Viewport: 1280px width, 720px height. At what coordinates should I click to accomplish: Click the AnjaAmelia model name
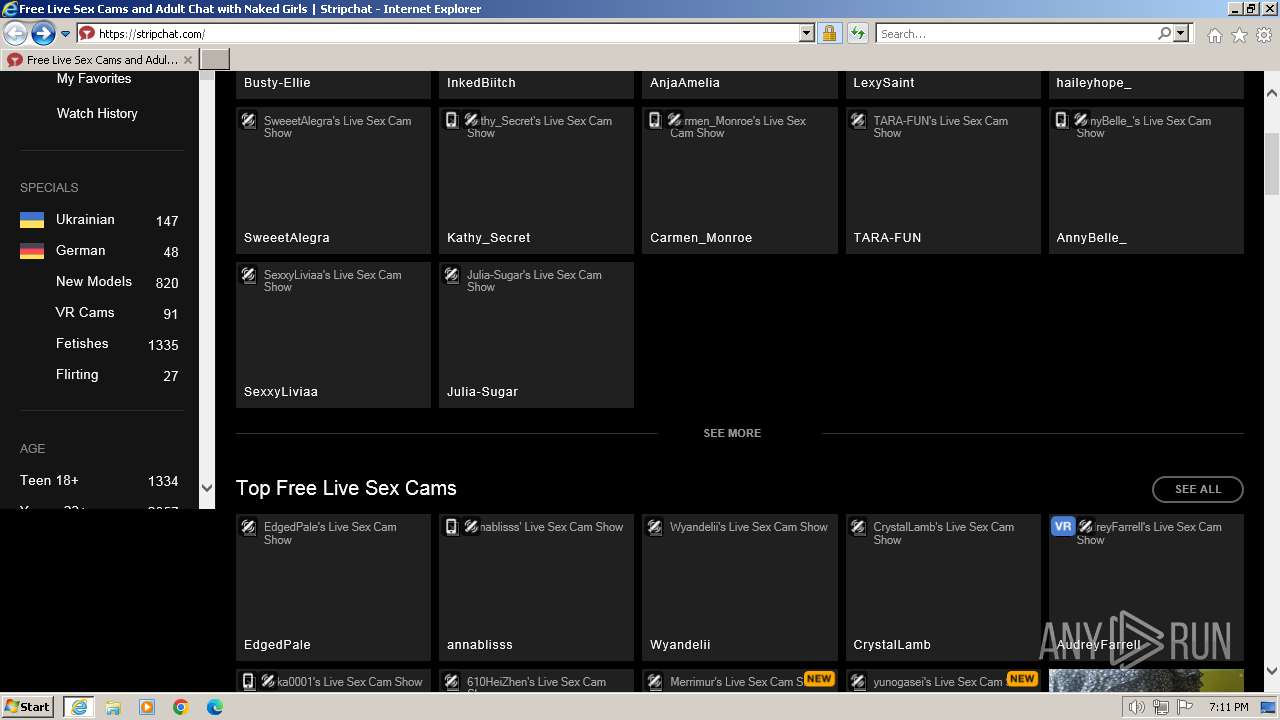685,83
